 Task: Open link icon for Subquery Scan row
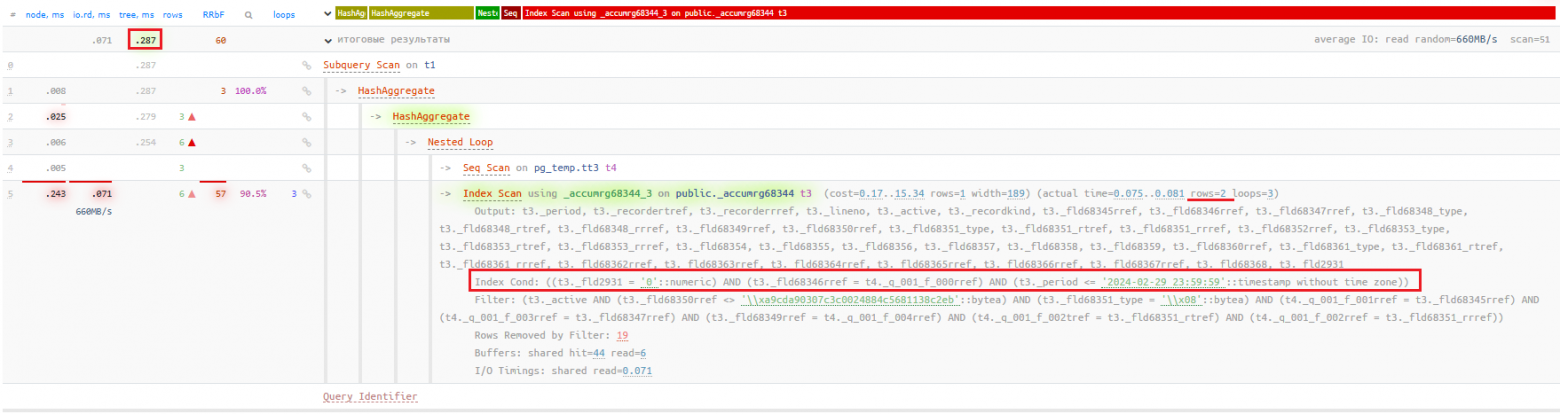click(306, 65)
